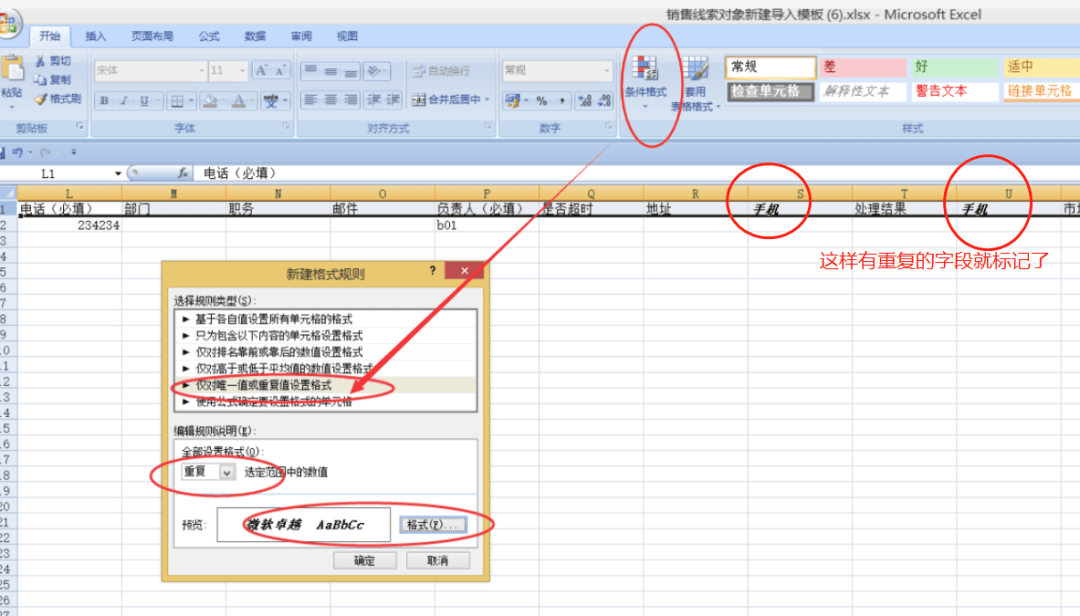
Task: Open the Name Box dropdown arrow beside L1
Action: [x=118, y=174]
